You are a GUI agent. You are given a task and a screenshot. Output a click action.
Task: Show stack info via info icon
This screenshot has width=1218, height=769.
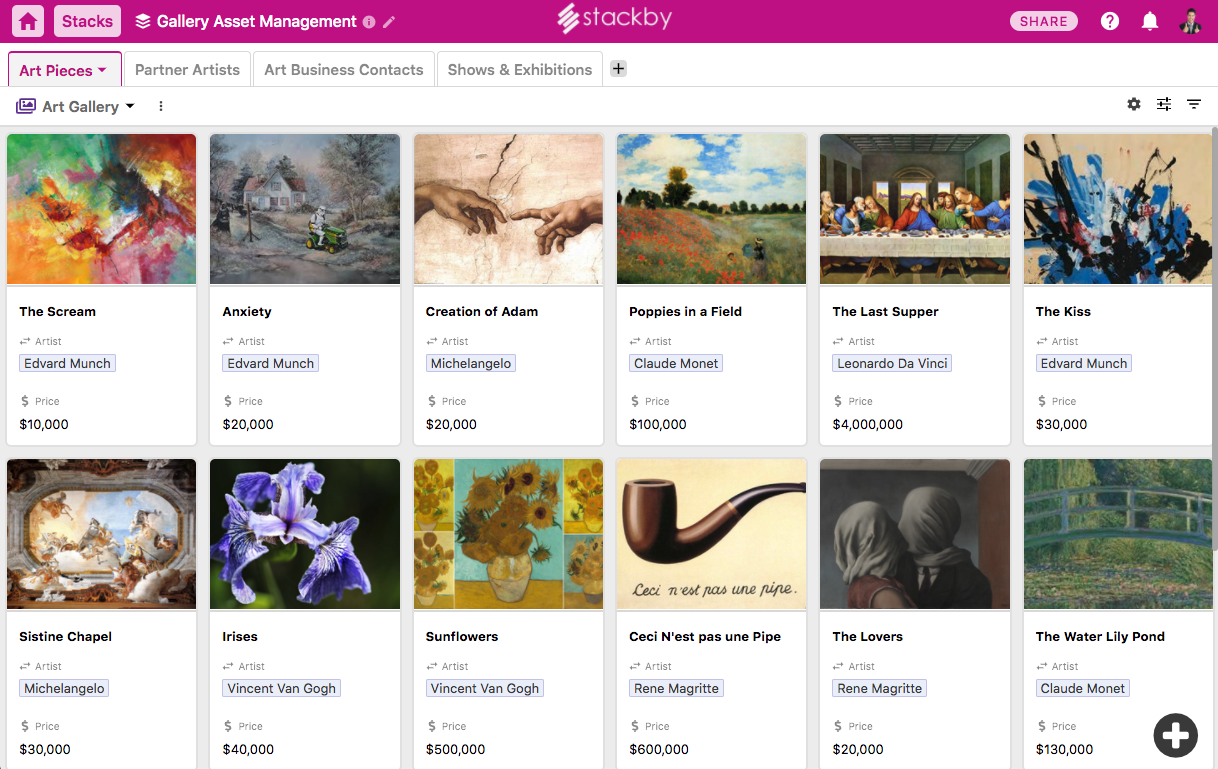(x=369, y=22)
